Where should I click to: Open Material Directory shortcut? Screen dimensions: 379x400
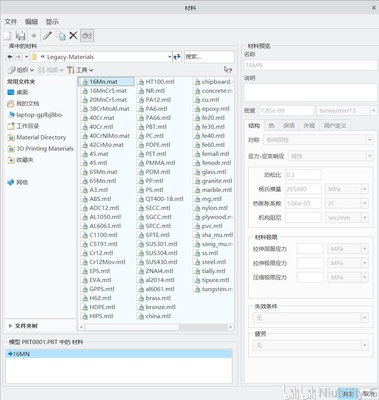click(x=37, y=137)
